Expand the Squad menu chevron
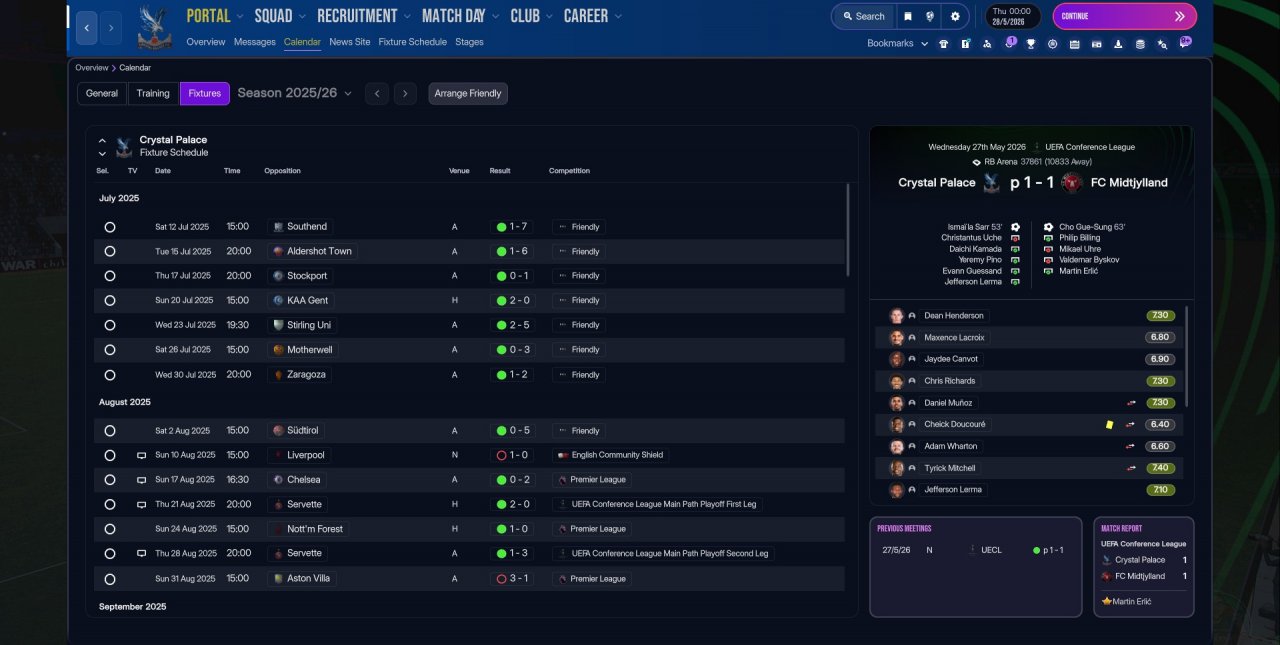The width and height of the screenshot is (1280, 645). click(x=302, y=16)
